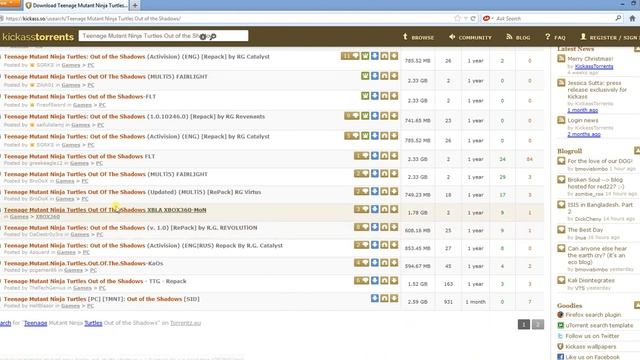Click the tan download arrow in [SID] row

[394, 298]
